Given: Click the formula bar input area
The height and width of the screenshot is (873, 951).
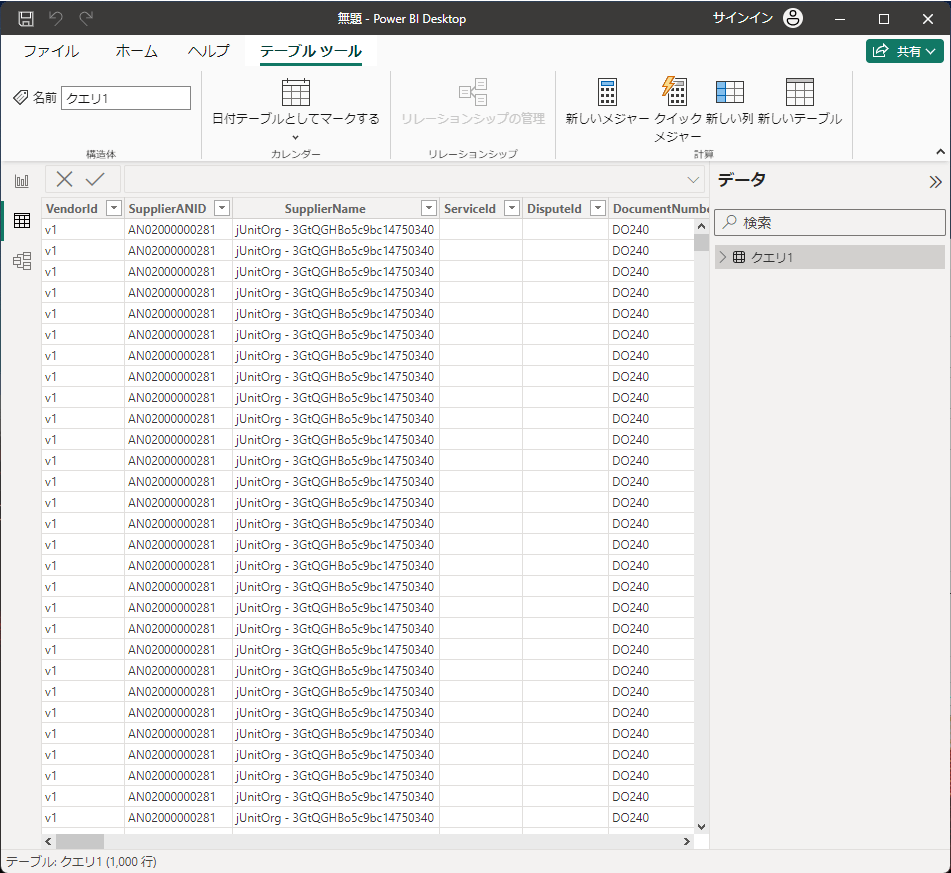Looking at the screenshot, I should [x=406, y=180].
